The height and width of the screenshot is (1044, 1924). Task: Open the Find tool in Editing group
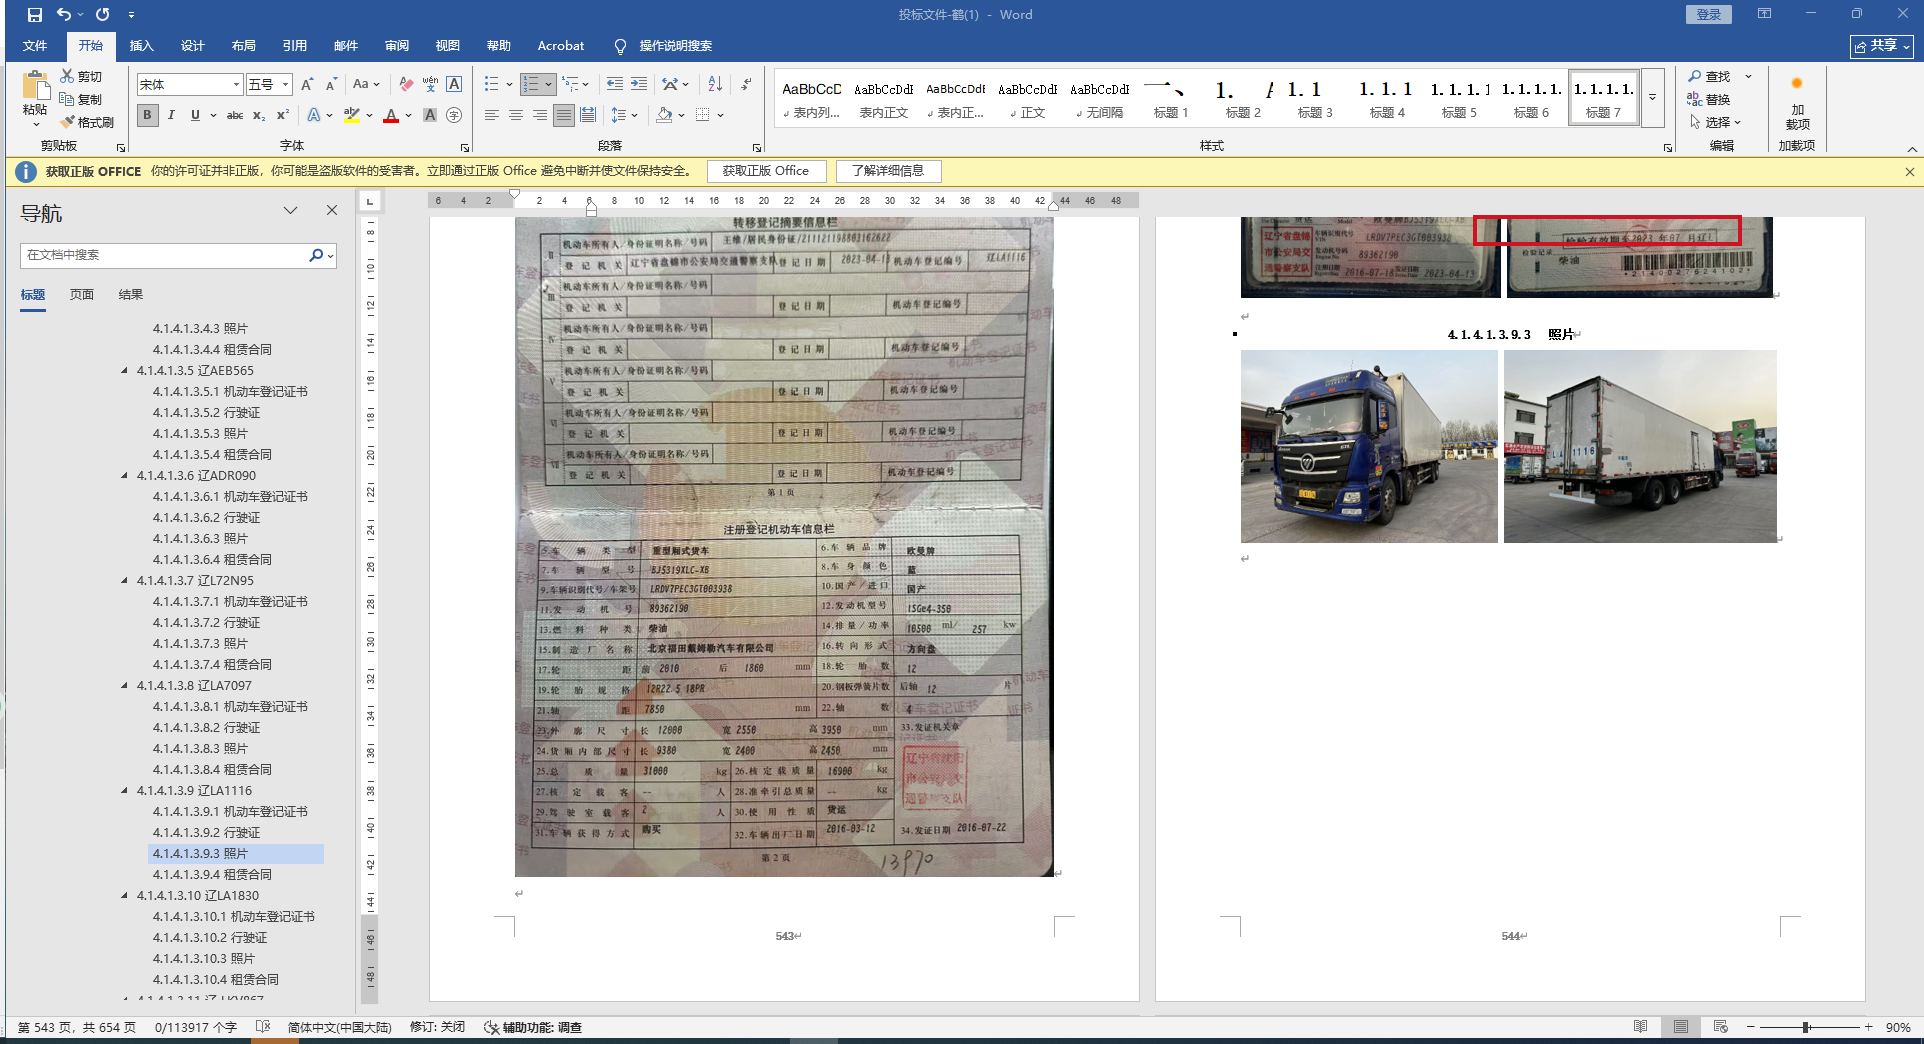1709,76
